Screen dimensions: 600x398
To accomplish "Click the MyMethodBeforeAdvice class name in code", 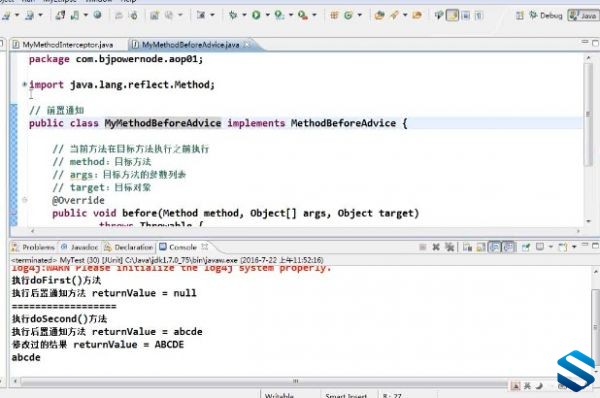I will (163, 123).
